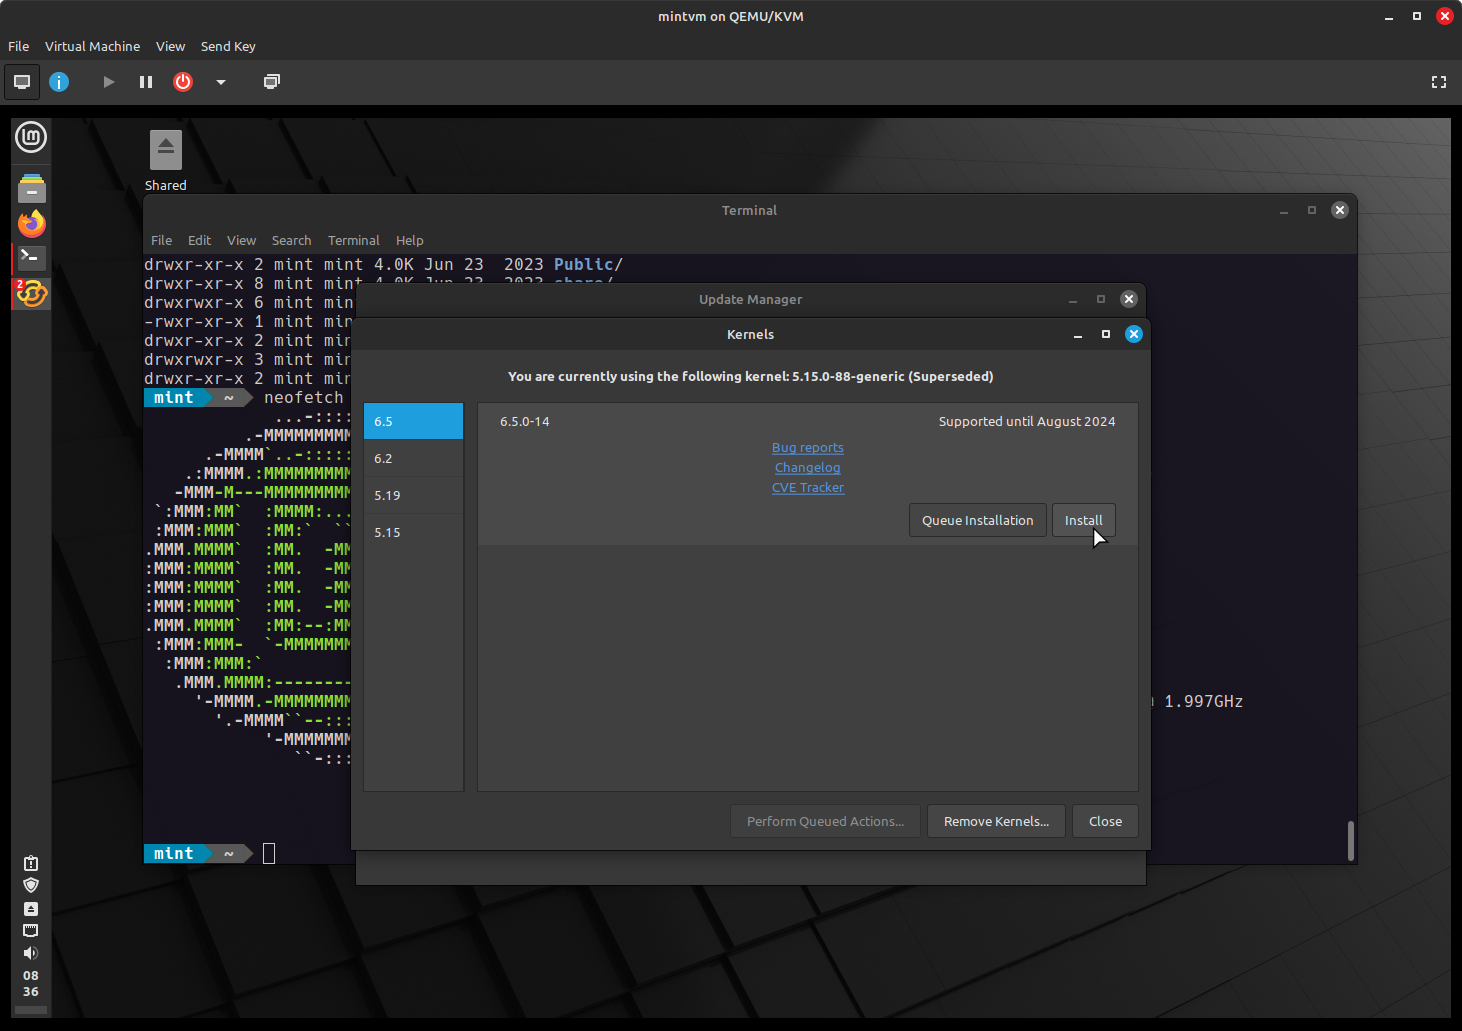Image resolution: width=1462 pixels, height=1031 pixels.
Task: Click the terminal prompt cursor
Action: [269, 853]
